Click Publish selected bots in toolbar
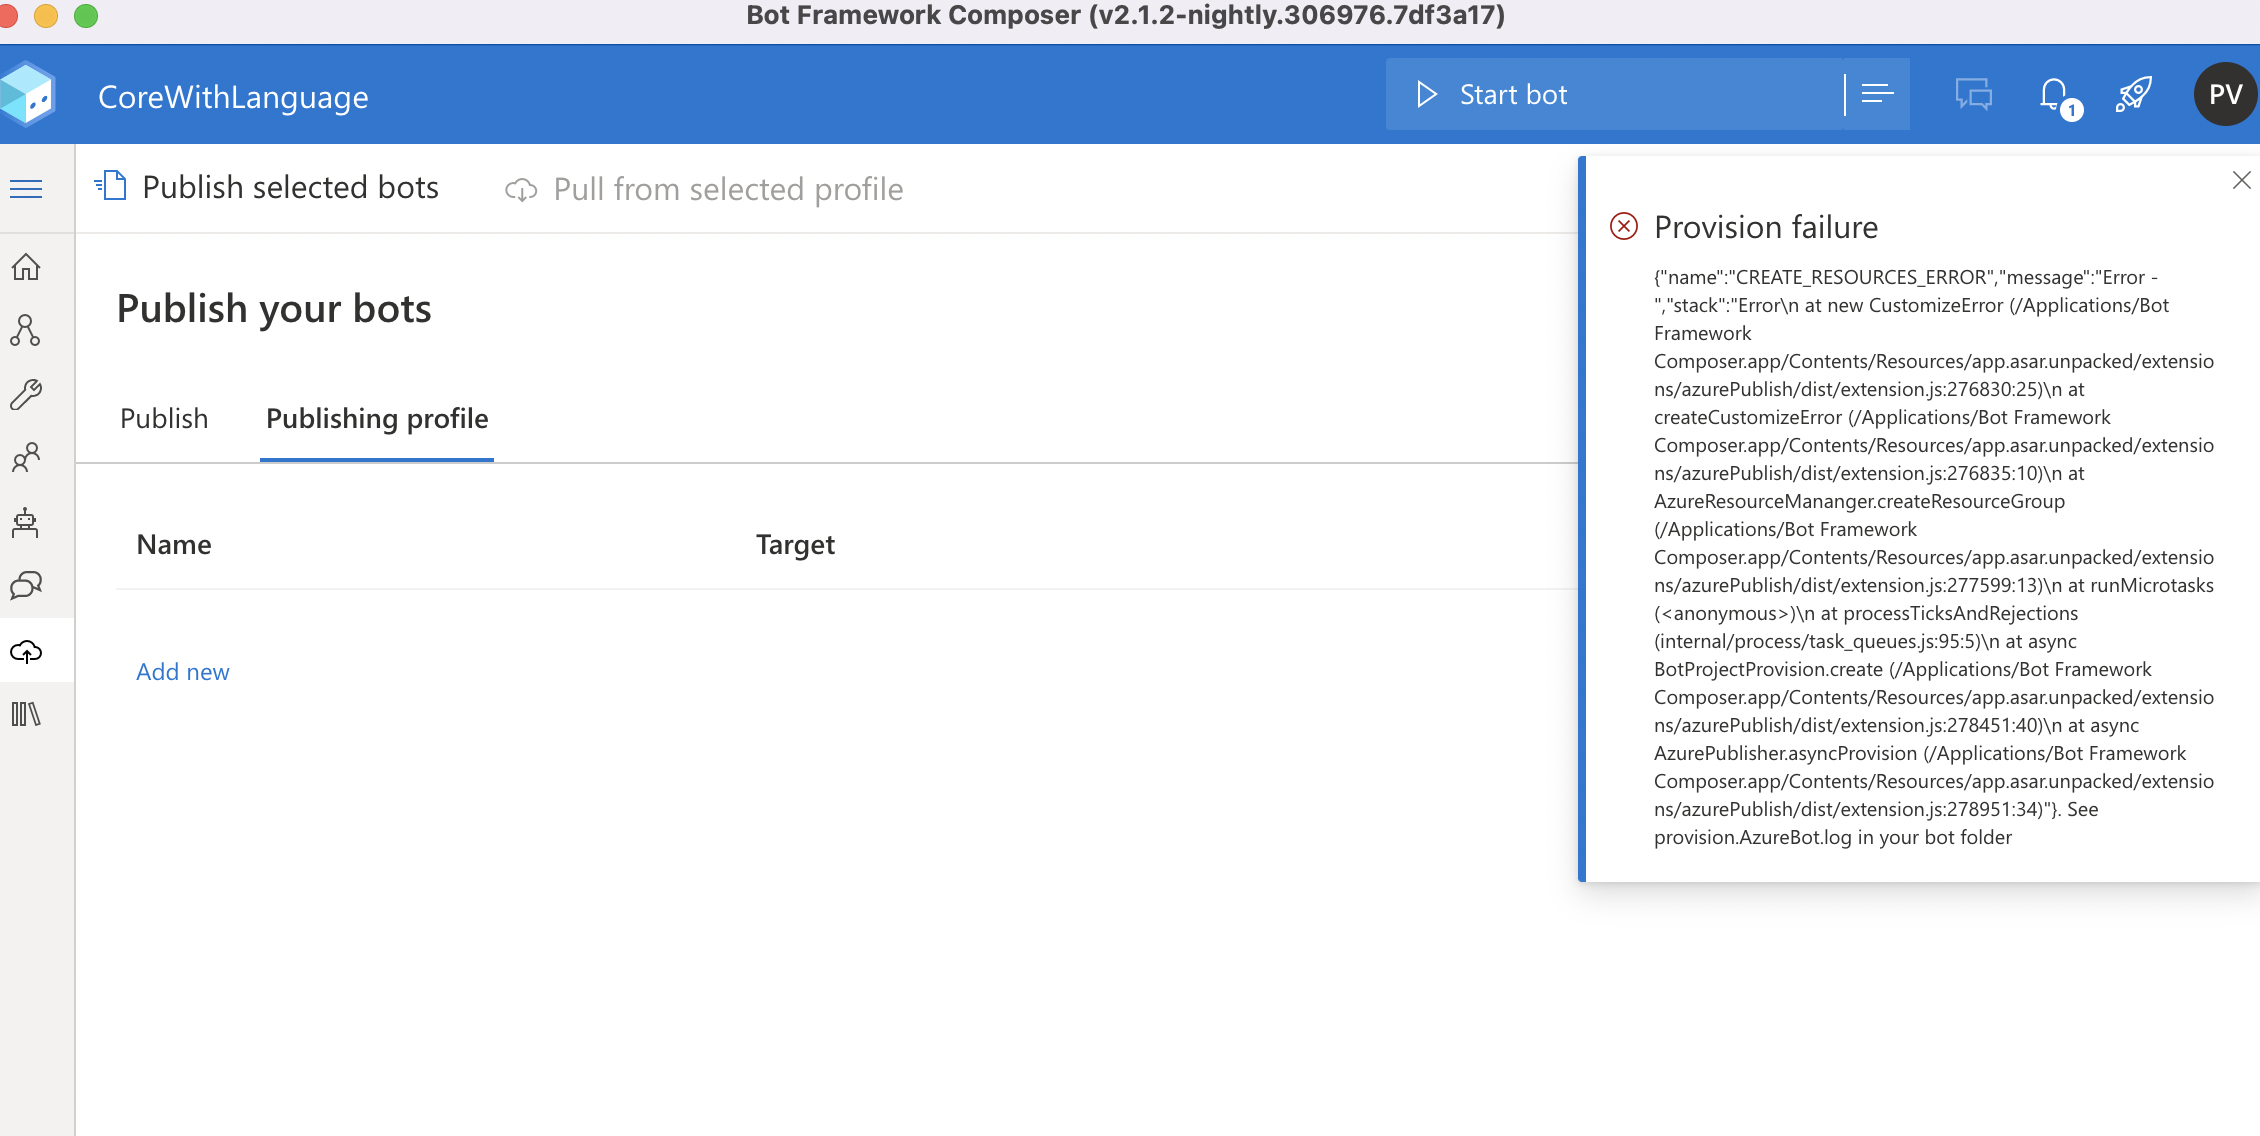 pos(267,187)
